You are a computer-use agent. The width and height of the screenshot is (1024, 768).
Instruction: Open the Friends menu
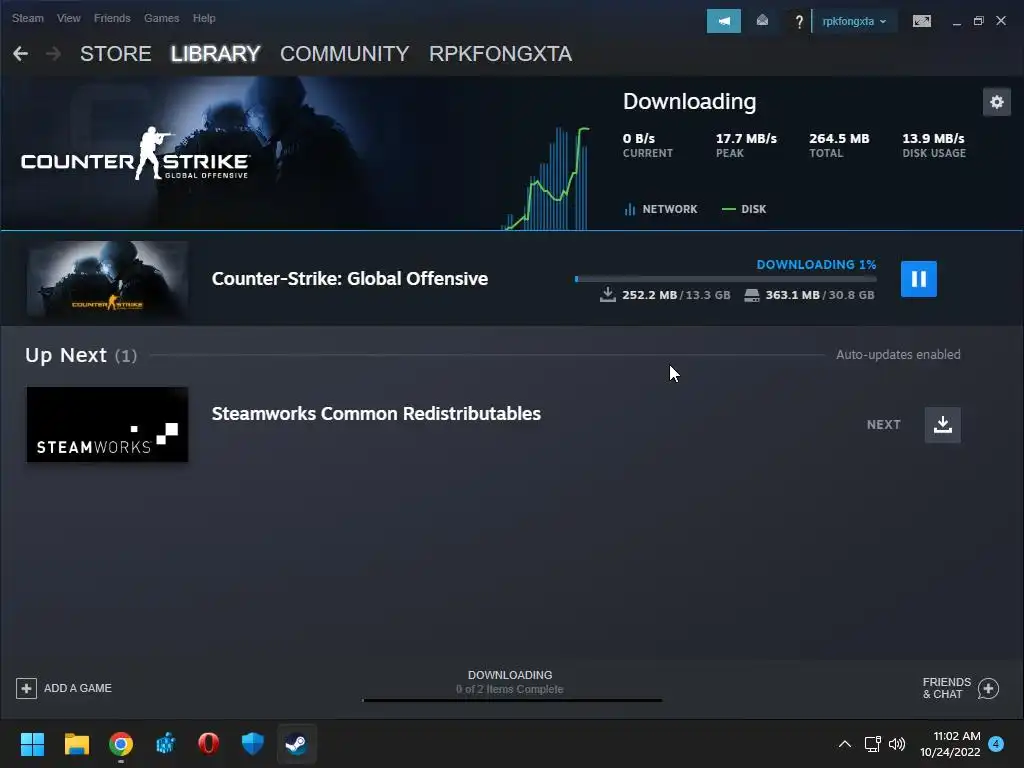[x=112, y=18]
